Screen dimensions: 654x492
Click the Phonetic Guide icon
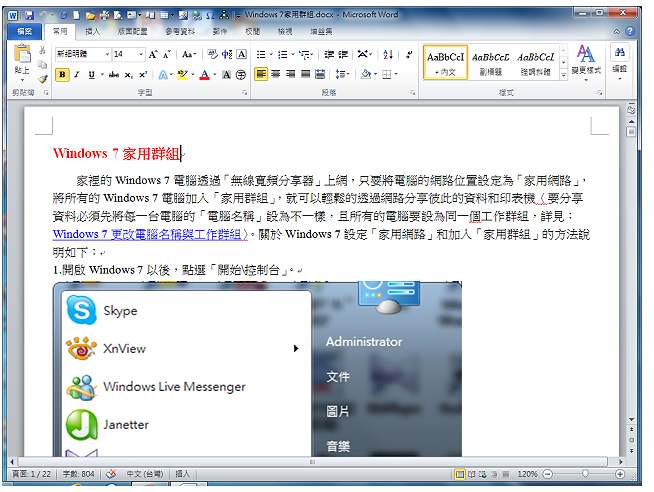click(x=212, y=54)
